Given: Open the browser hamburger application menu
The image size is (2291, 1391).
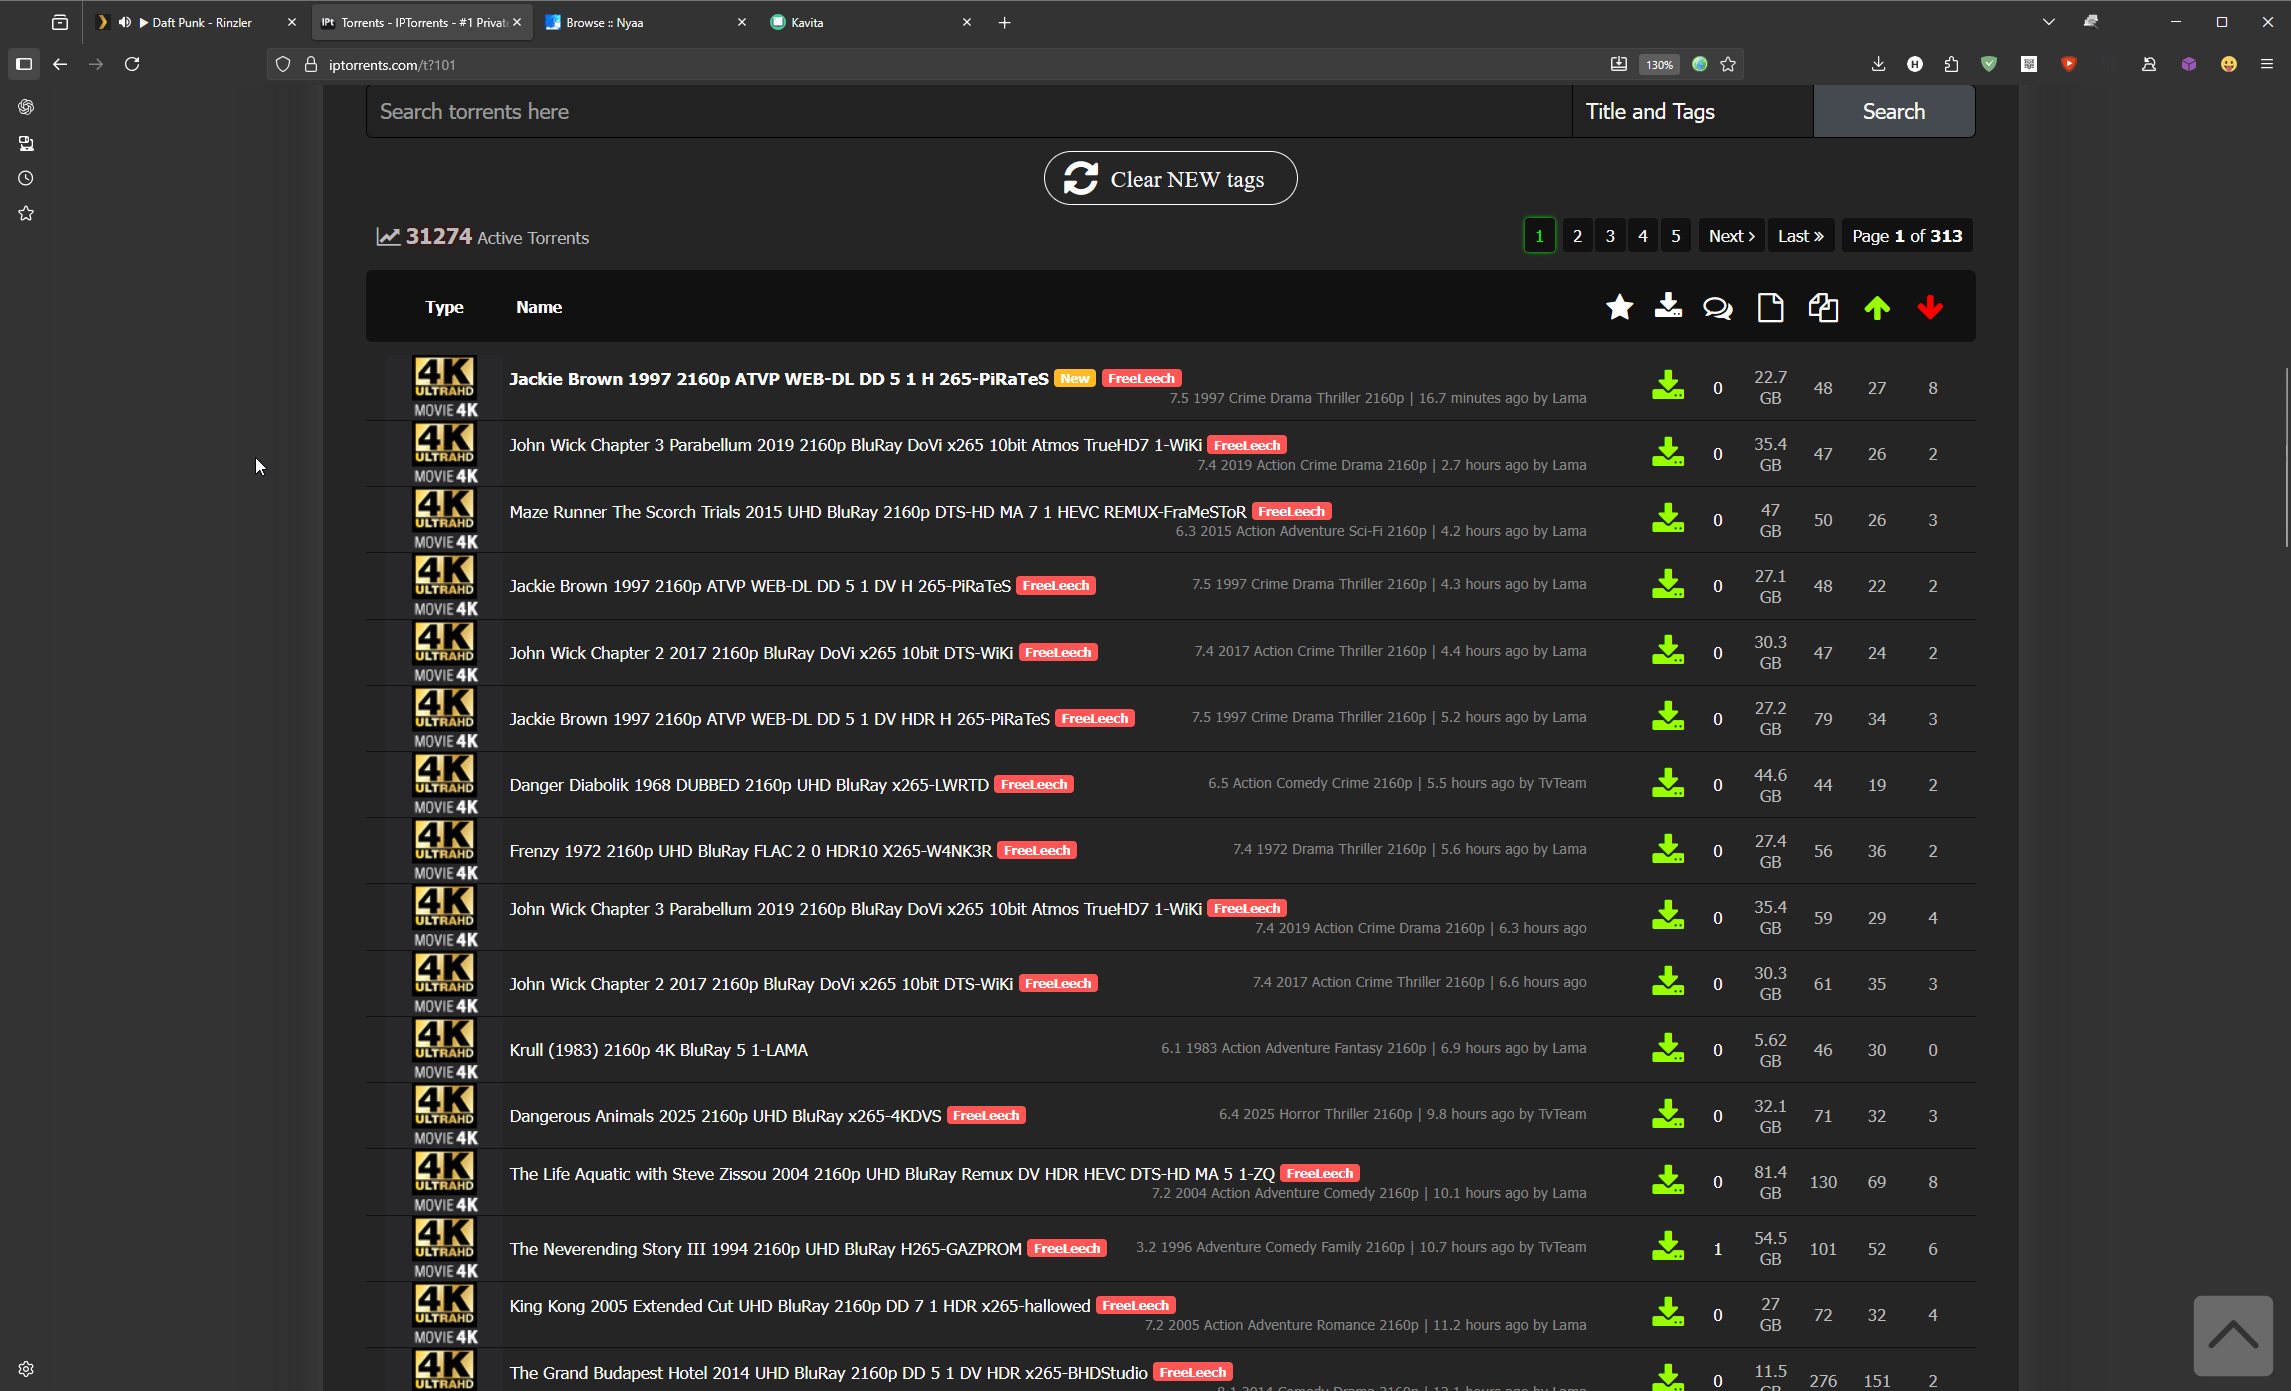Looking at the screenshot, I should (2266, 64).
